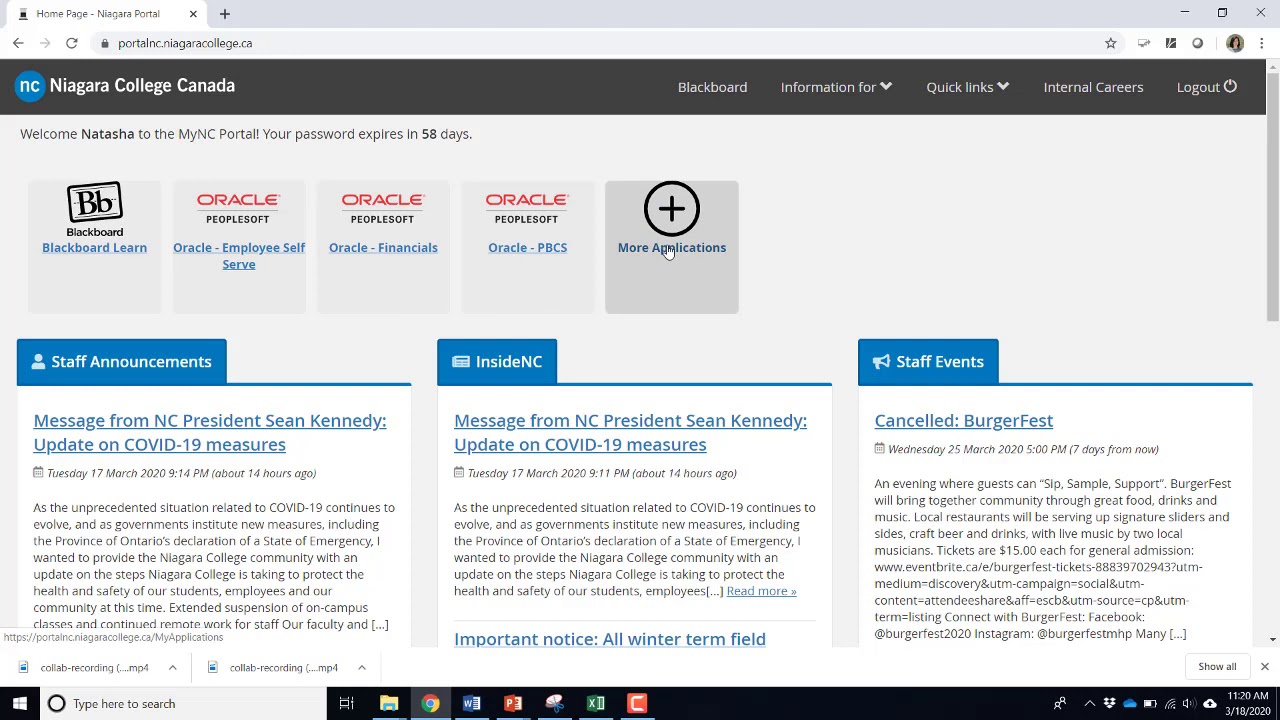Reload the page with the refresh icon
The height and width of the screenshot is (720, 1280).
[x=72, y=43]
